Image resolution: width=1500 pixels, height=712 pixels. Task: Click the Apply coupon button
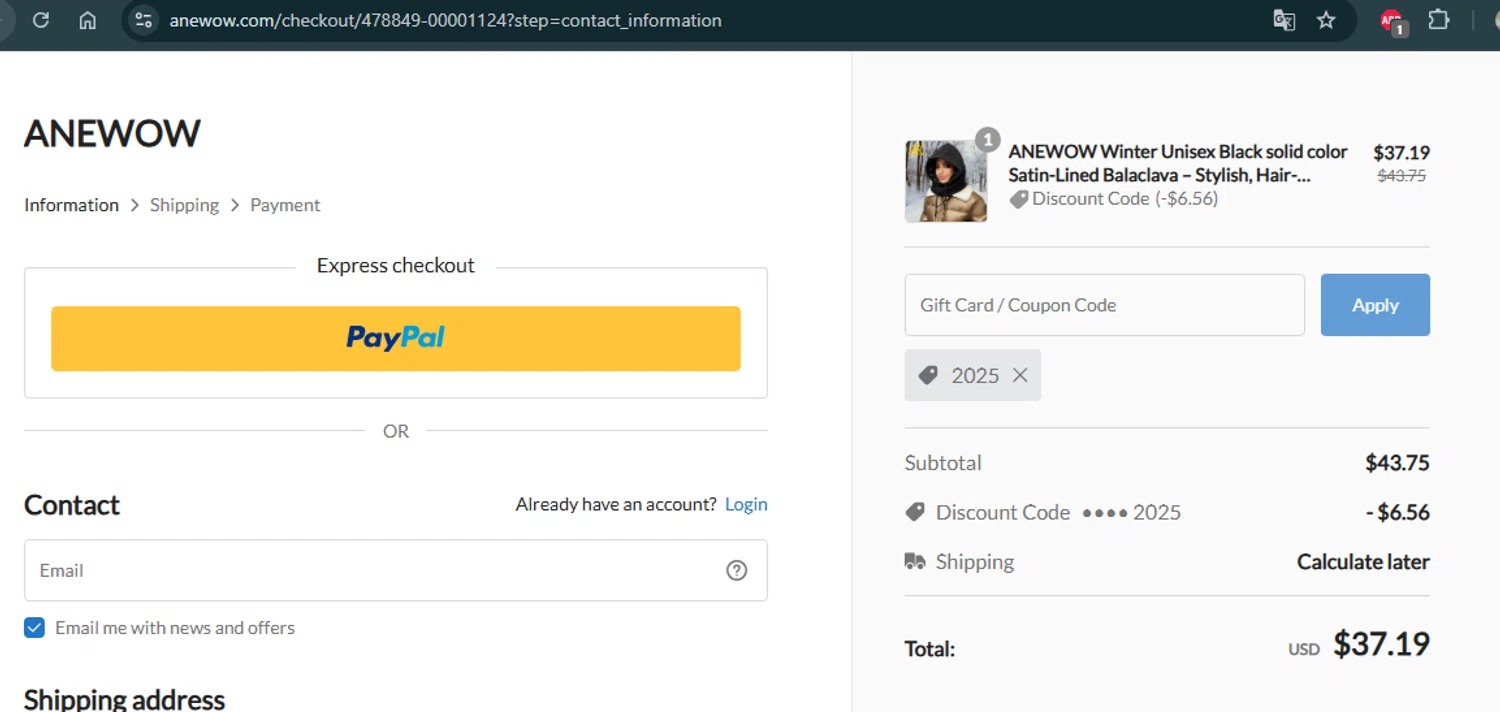pyautogui.click(x=1375, y=305)
